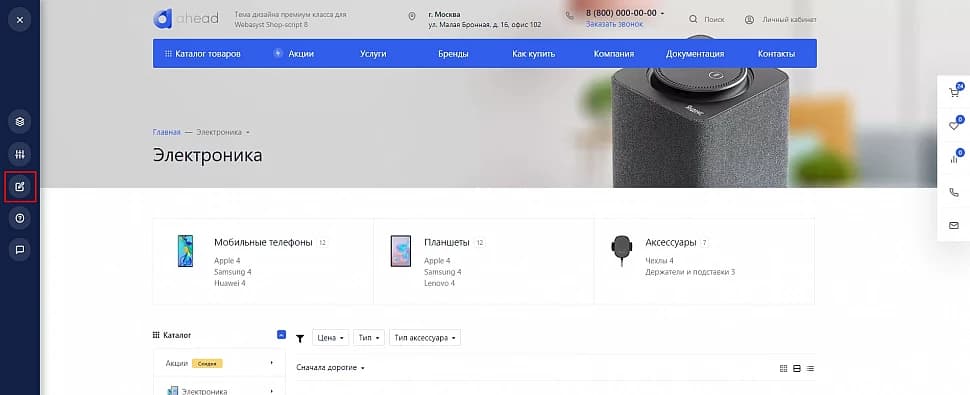Close the left sidebar with the X icon
The image size is (970, 395).
20,20
